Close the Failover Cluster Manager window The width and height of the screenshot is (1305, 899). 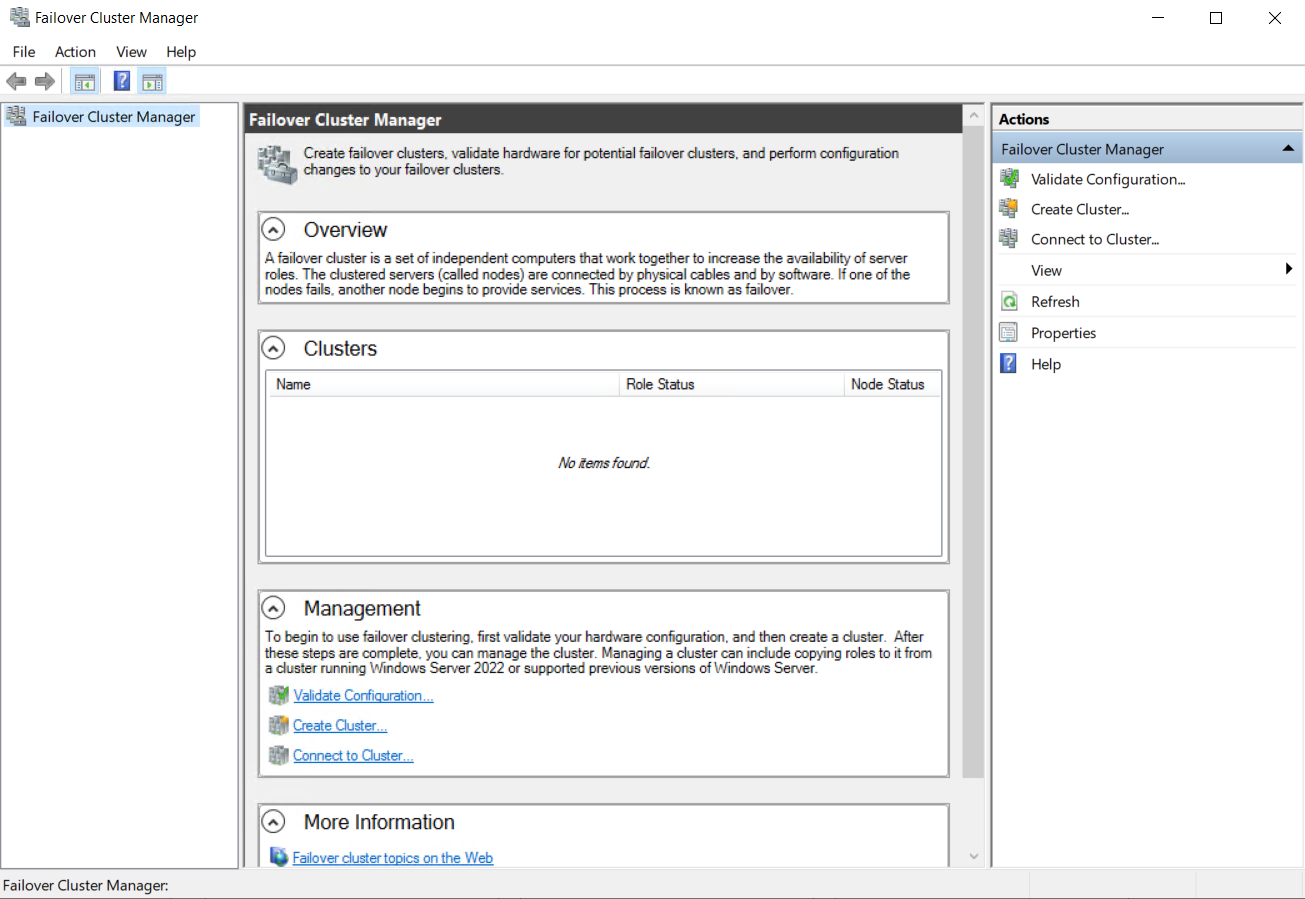[x=1275, y=18]
